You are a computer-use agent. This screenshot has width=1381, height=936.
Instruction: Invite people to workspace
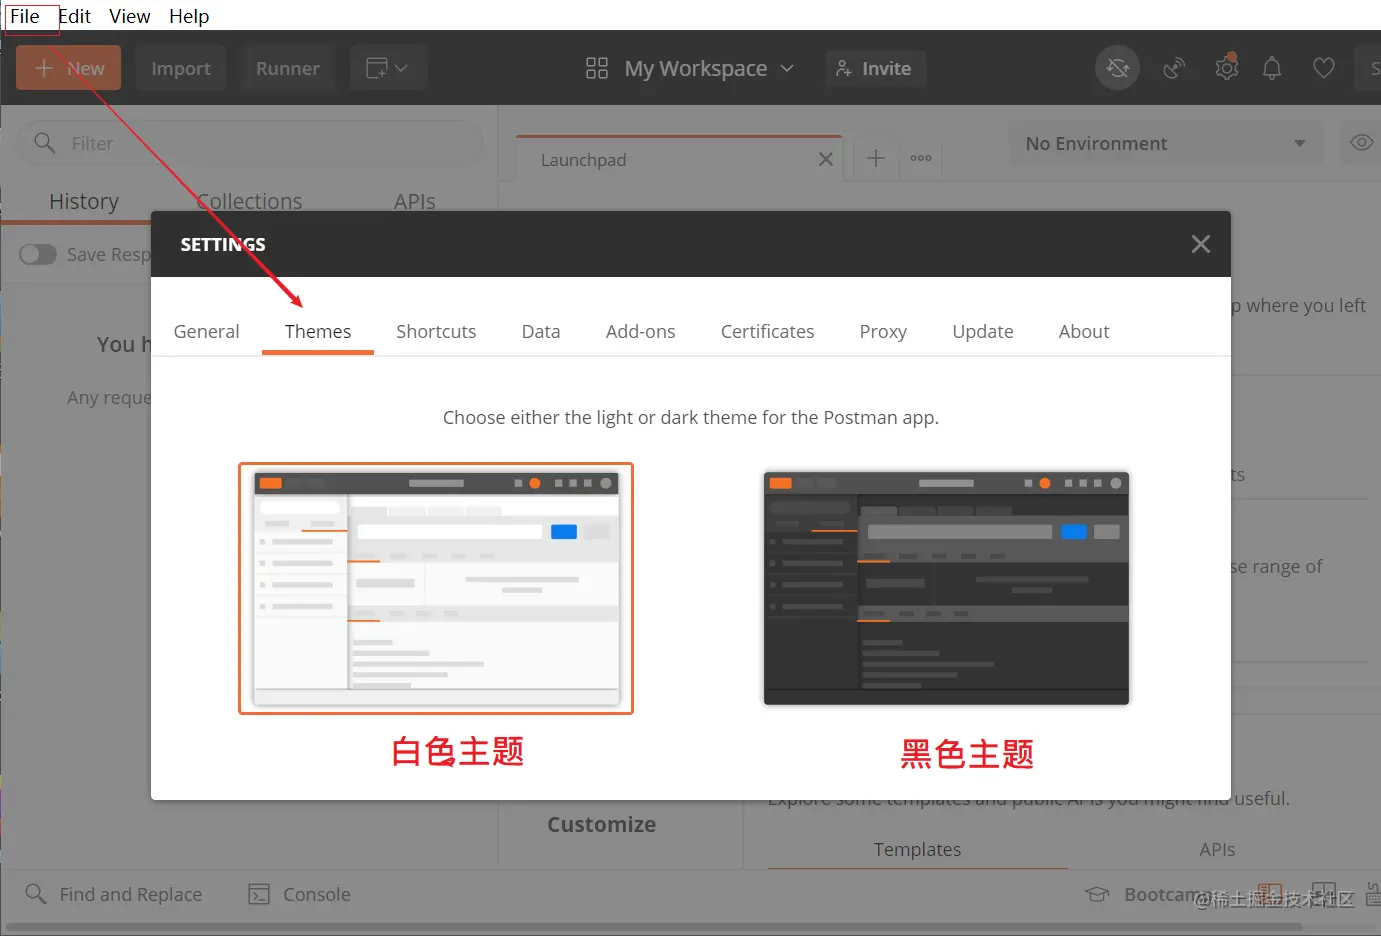tap(875, 68)
